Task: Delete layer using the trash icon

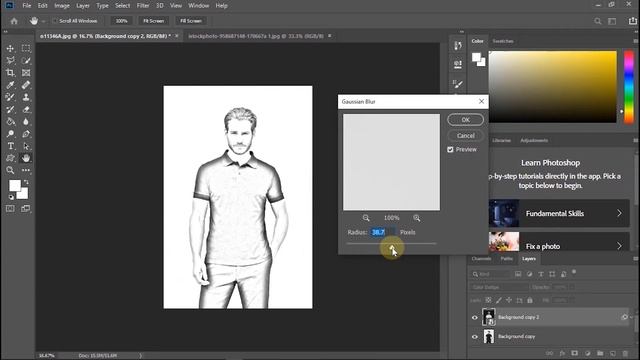Action: point(625,353)
